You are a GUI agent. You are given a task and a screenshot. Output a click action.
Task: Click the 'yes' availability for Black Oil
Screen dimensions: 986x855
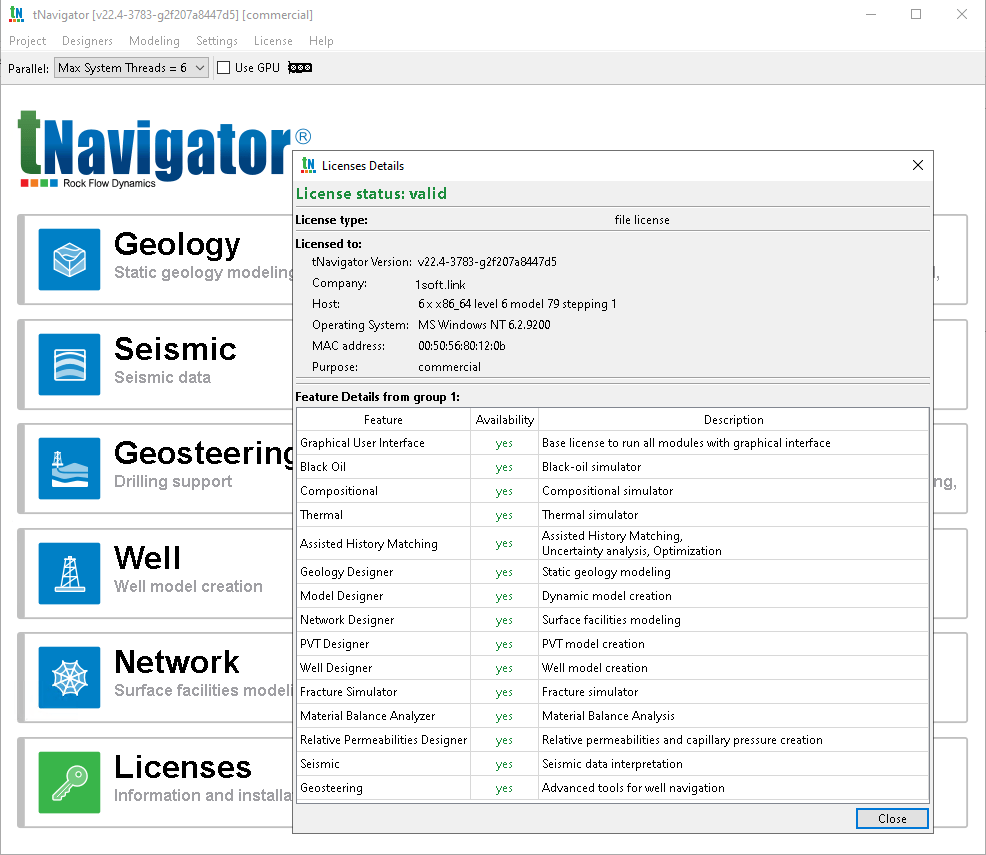[504, 467]
